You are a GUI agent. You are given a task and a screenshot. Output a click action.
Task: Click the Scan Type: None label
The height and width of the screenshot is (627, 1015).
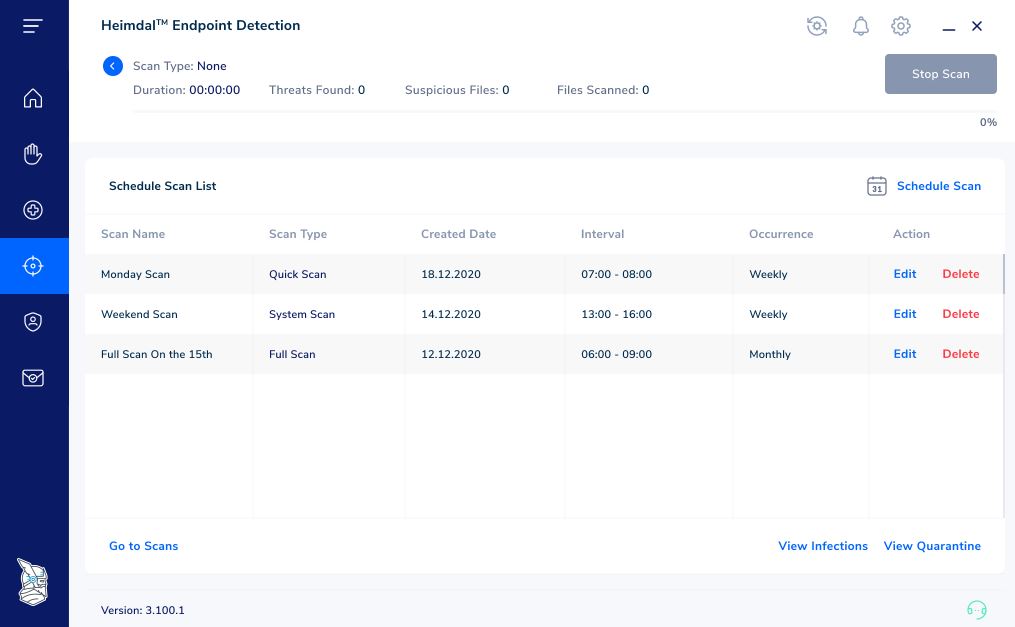click(179, 66)
